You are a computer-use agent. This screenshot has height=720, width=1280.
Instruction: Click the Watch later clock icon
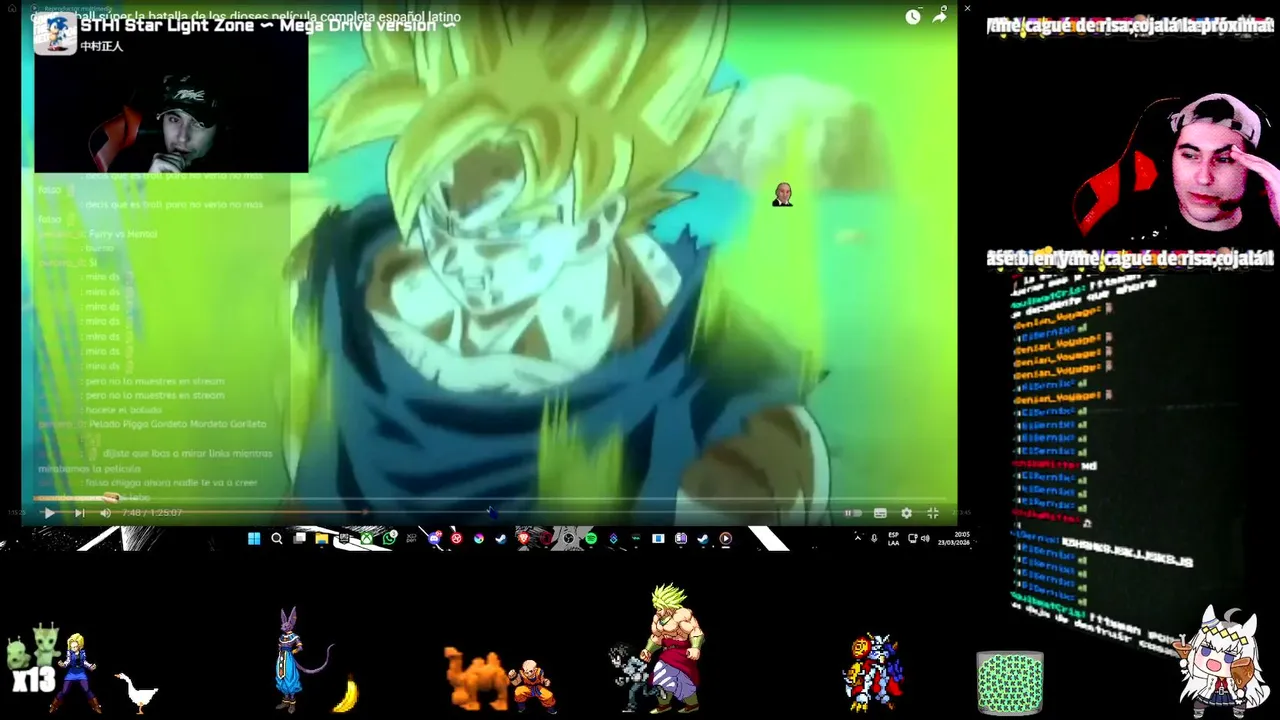click(913, 17)
